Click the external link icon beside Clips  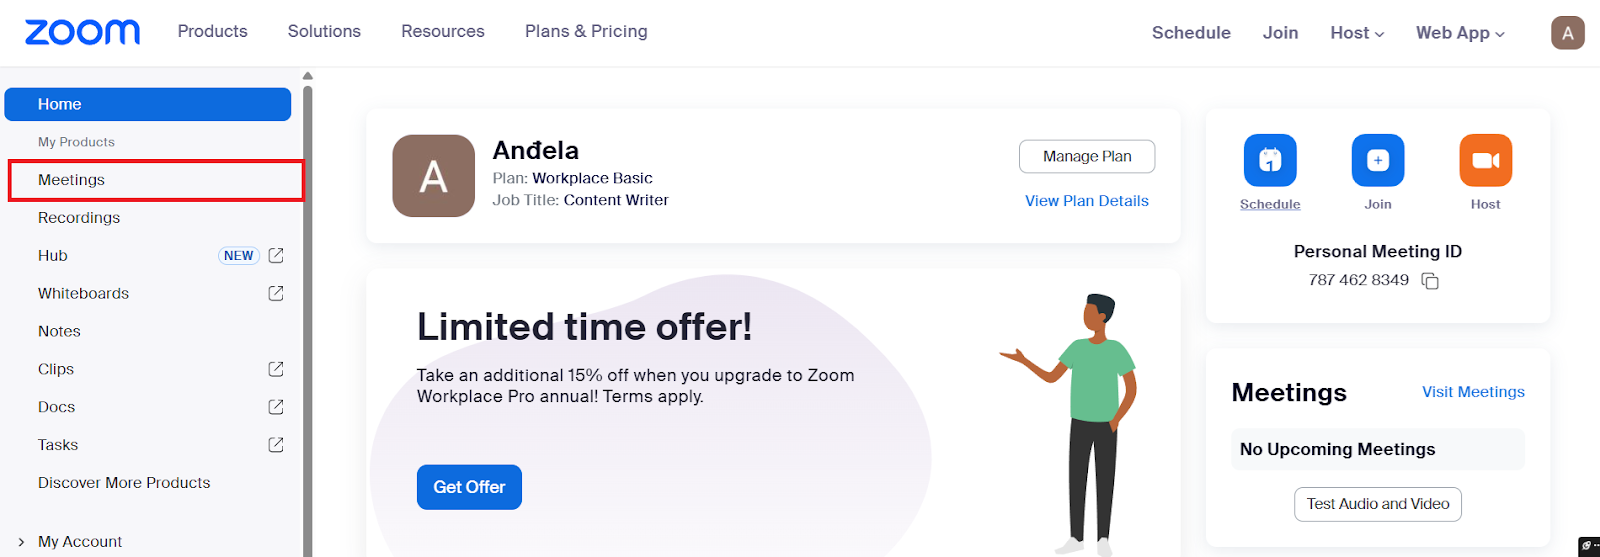pos(276,369)
